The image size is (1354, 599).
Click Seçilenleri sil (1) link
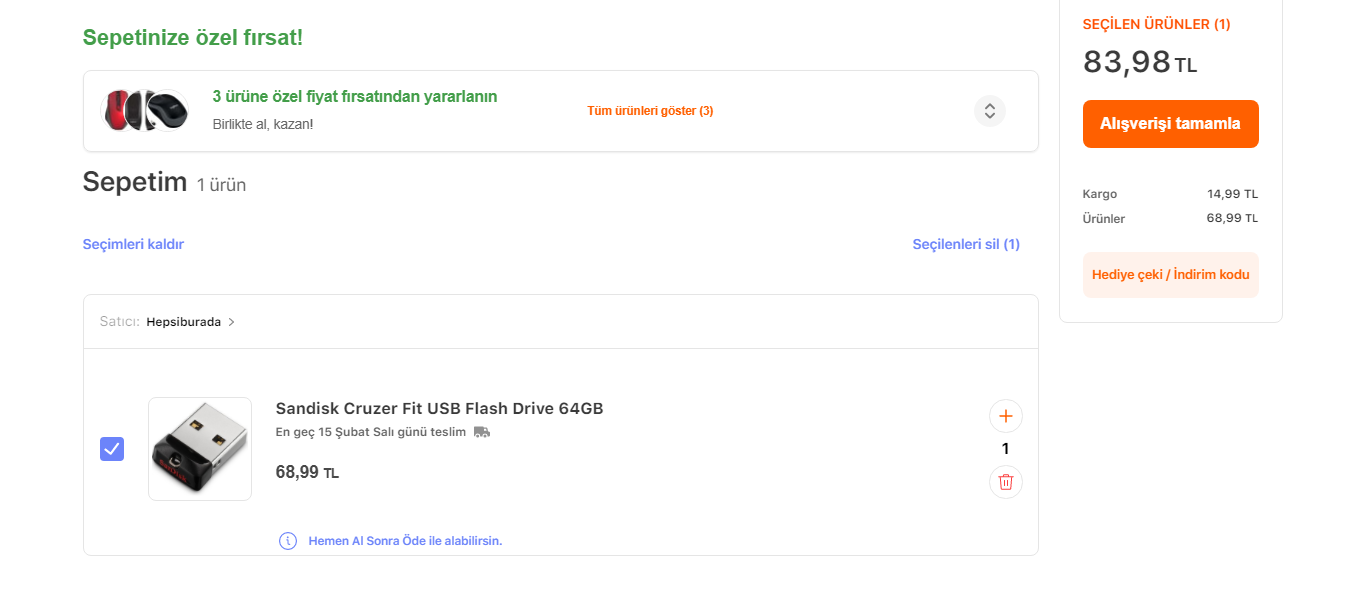click(966, 244)
